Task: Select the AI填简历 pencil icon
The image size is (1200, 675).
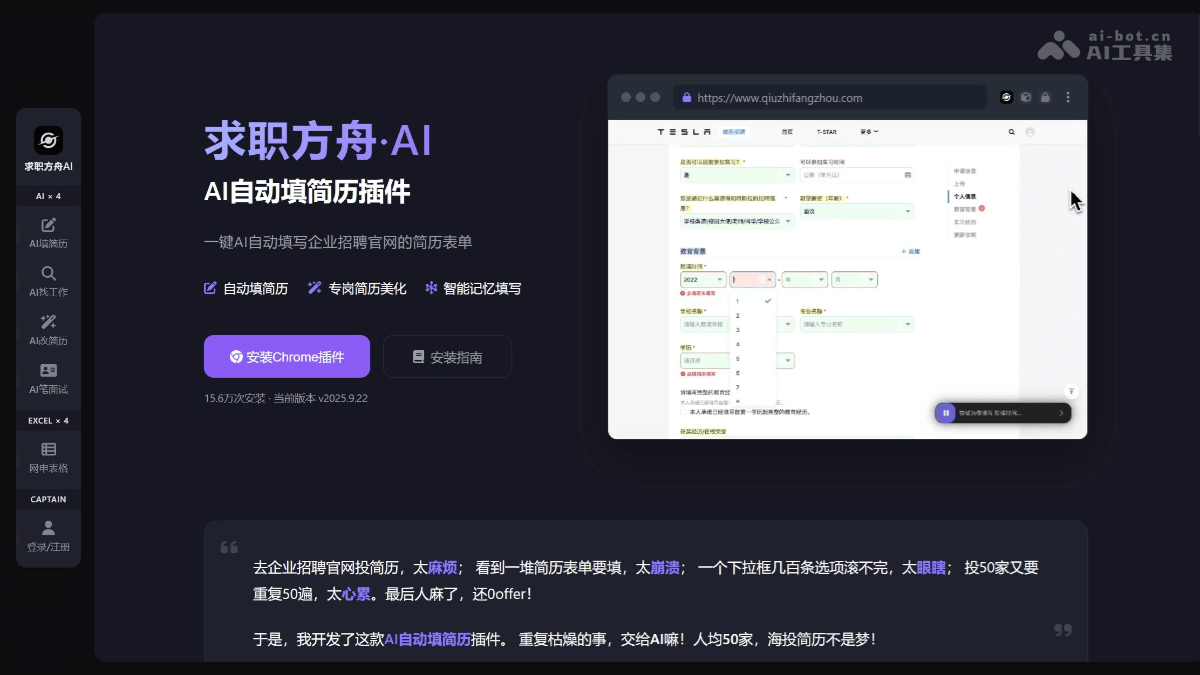Action: (48, 226)
